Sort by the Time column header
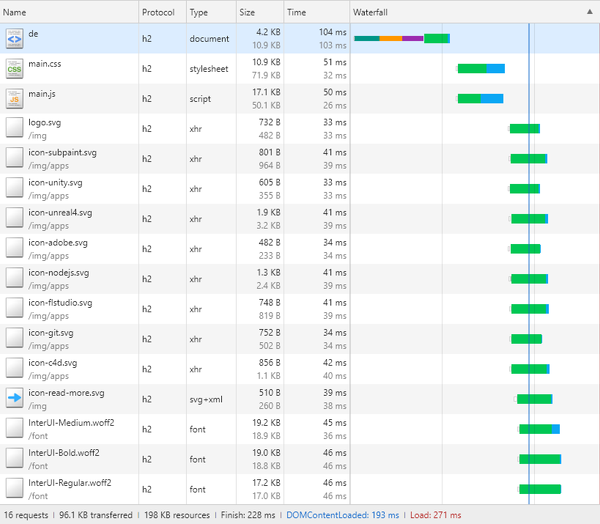 click(x=316, y=12)
